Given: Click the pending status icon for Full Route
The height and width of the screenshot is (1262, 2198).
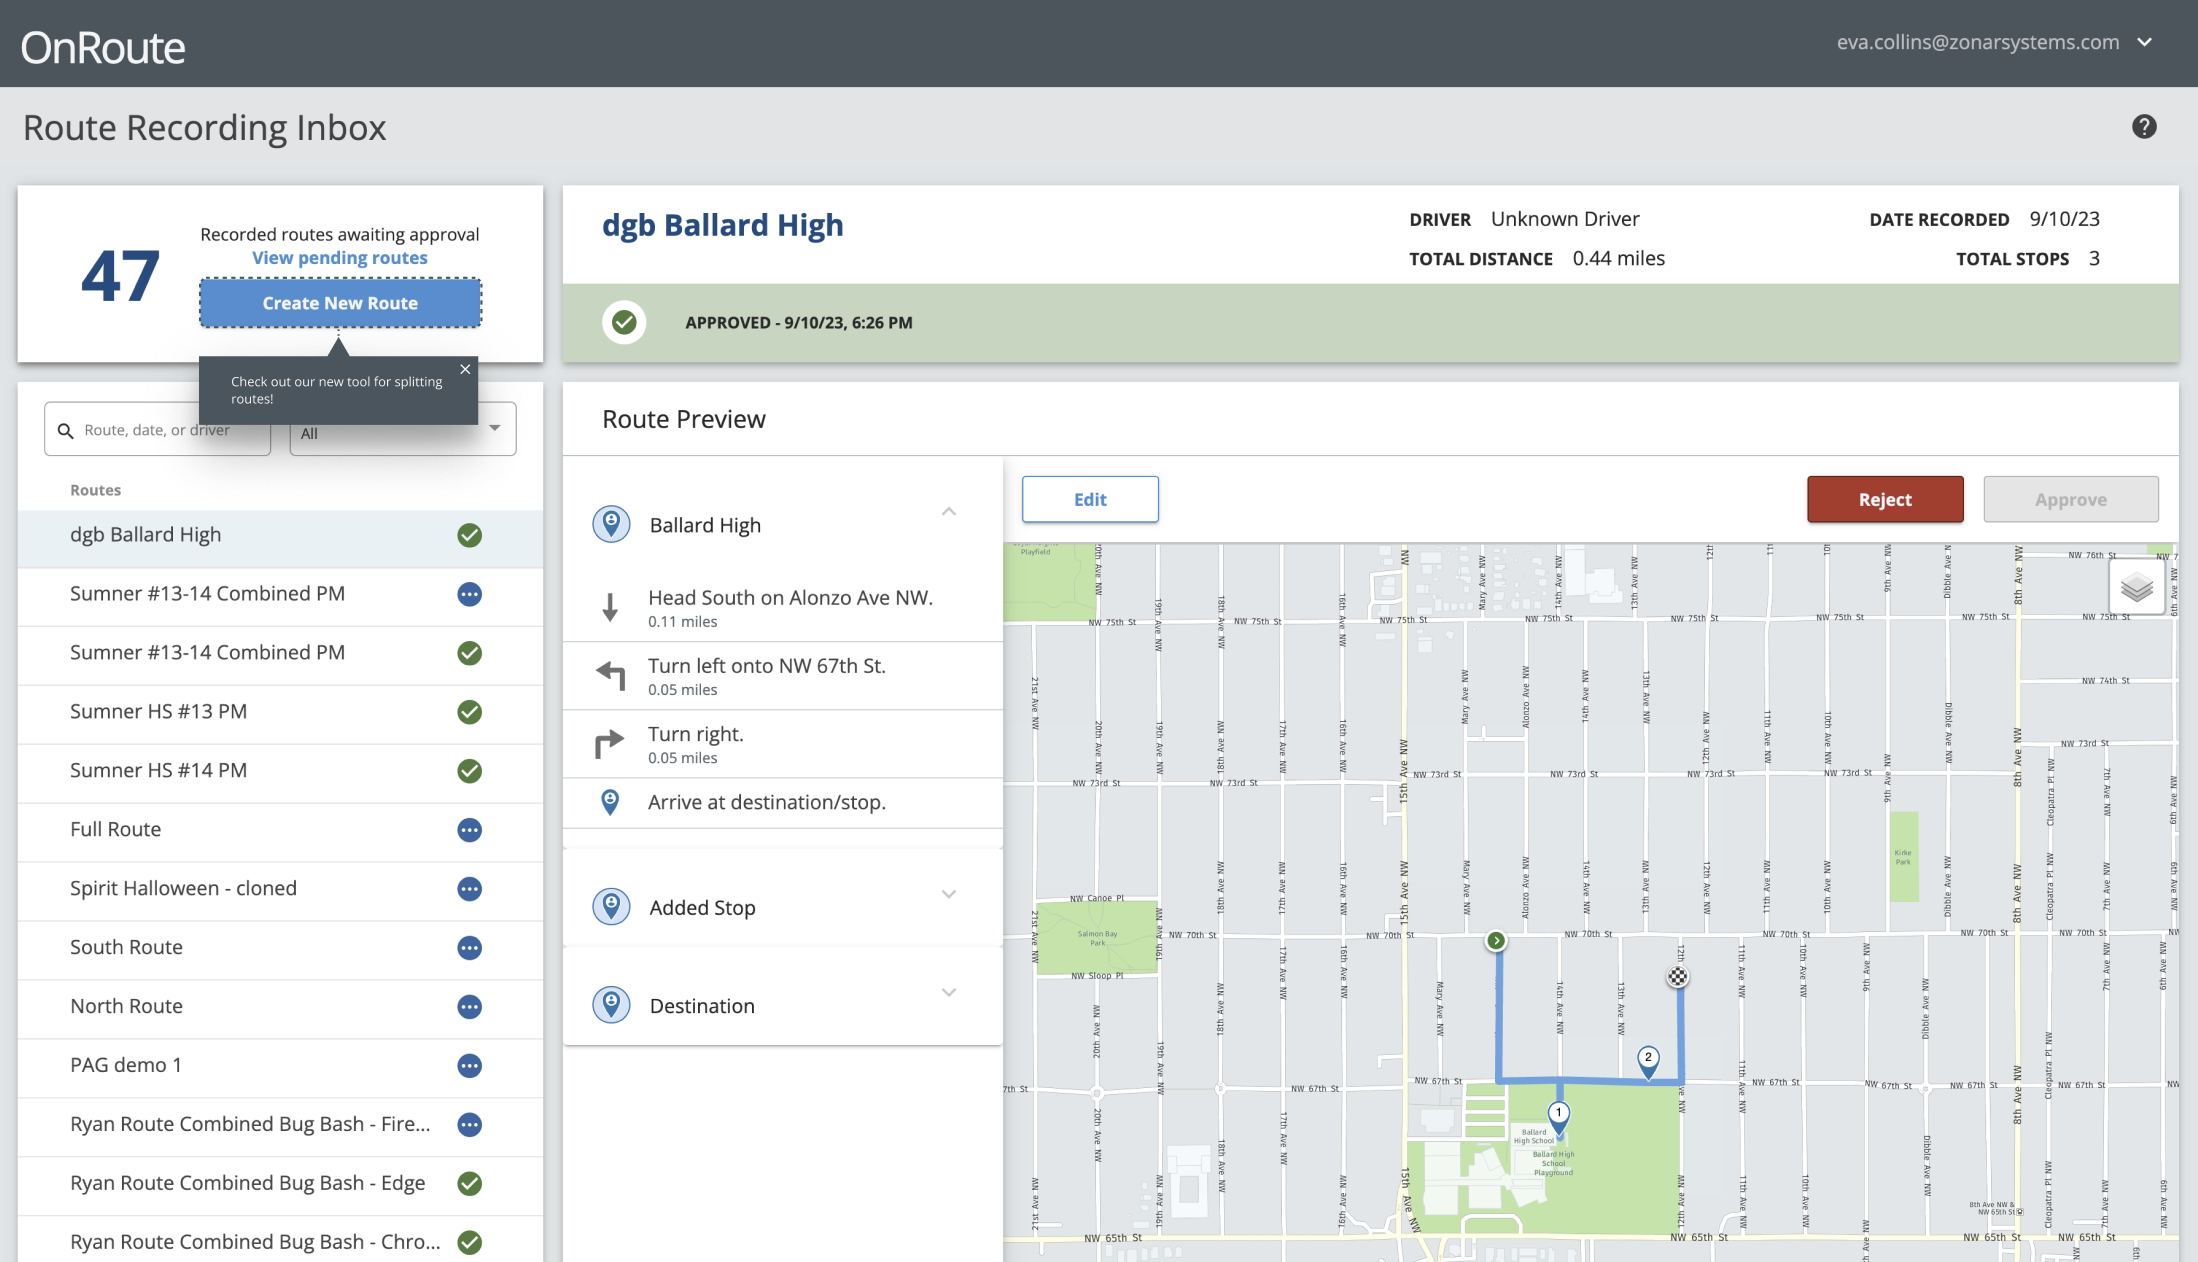Looking at the screenshot, I should 469,830.
